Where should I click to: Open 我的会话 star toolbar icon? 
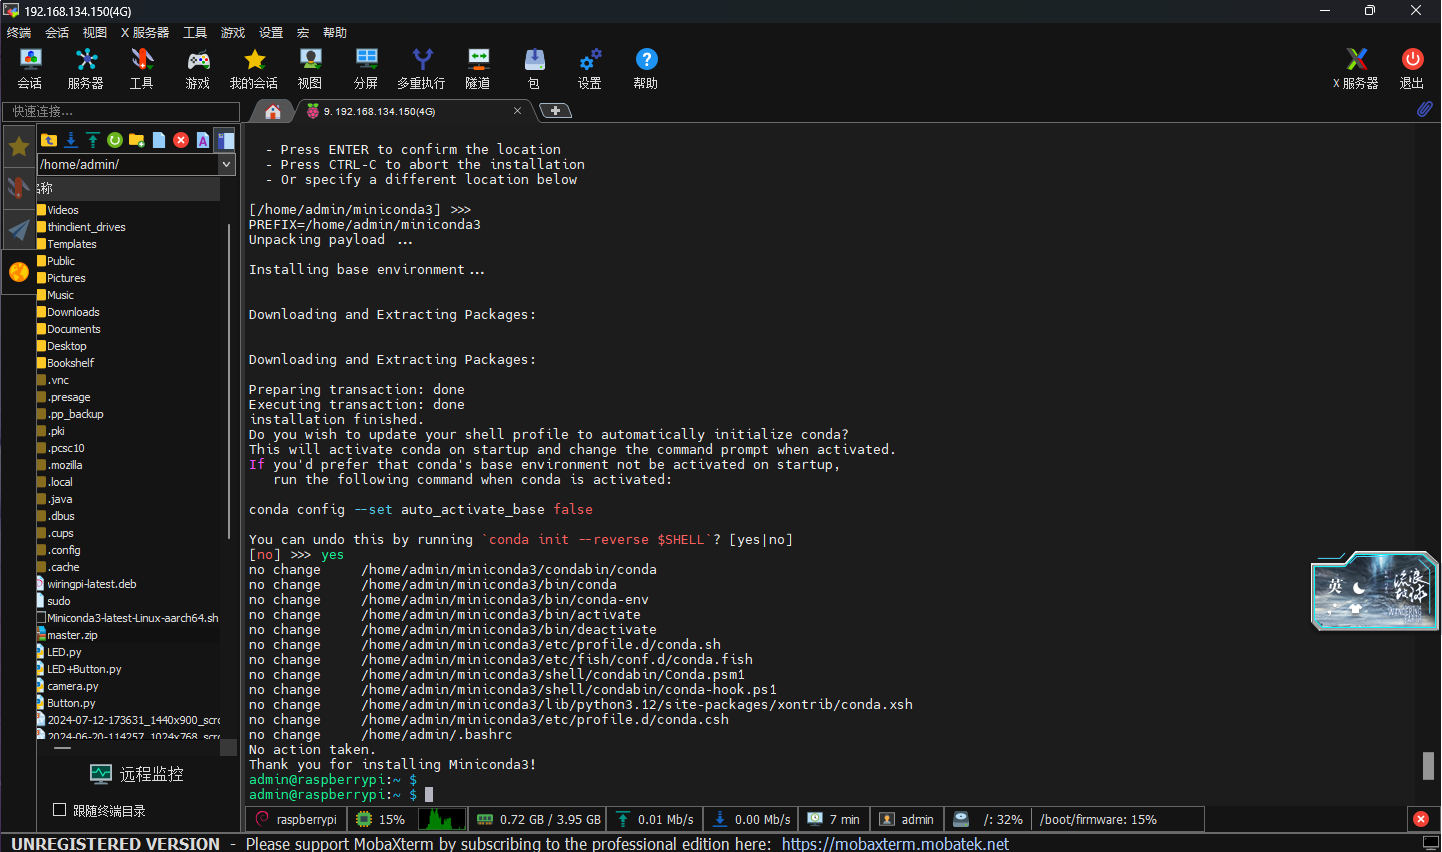(x=254, y=69)
